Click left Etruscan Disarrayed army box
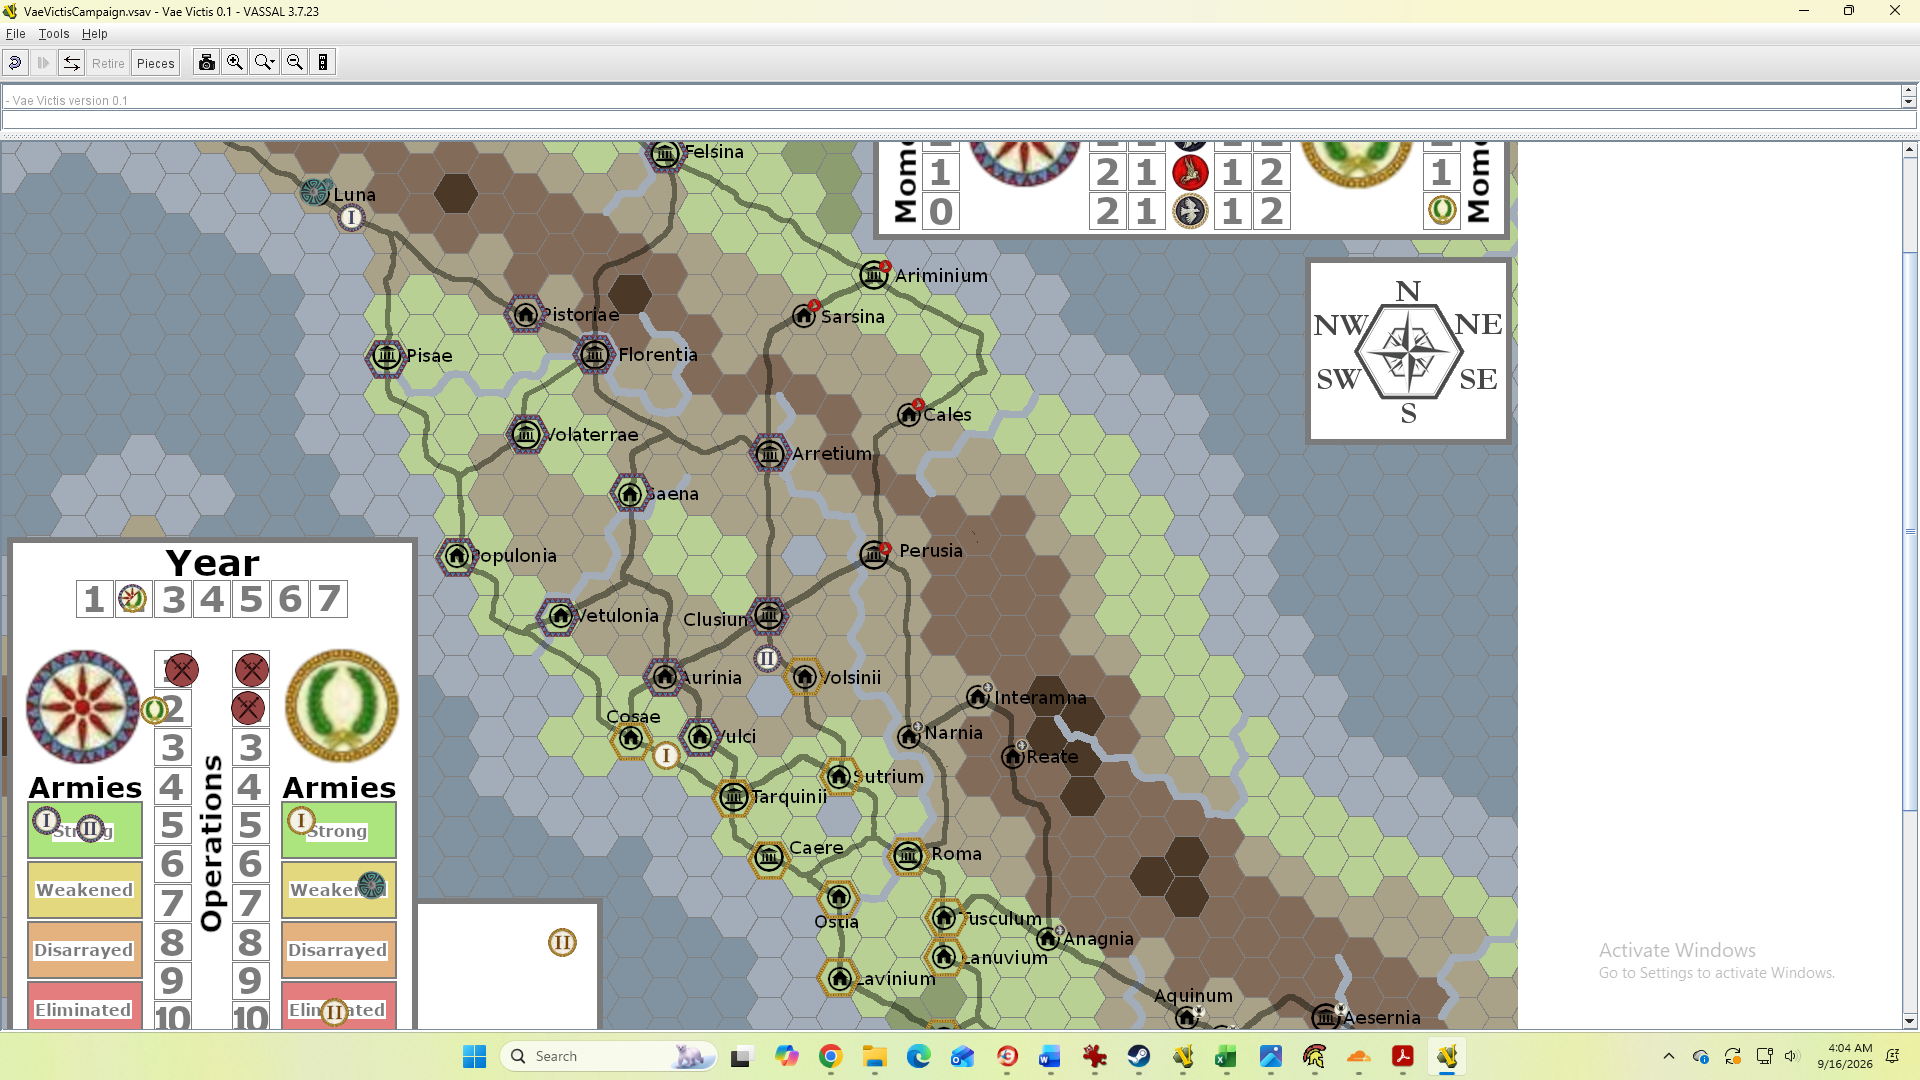 [x=85, y=950]
